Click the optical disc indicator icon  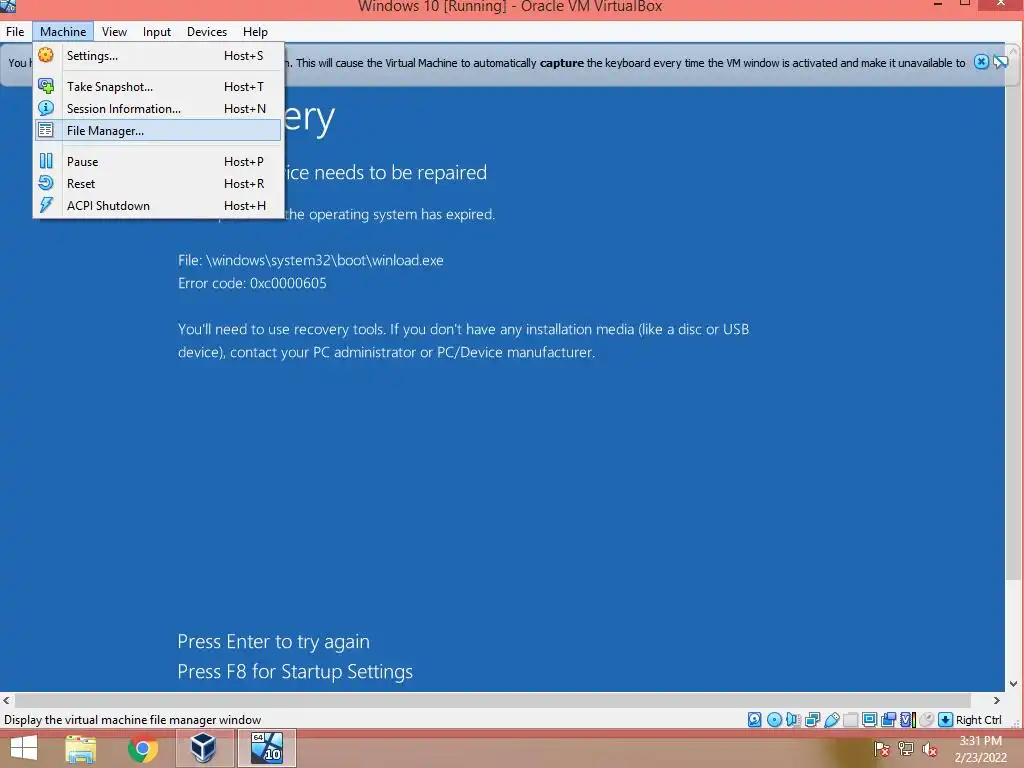[774, 720]
